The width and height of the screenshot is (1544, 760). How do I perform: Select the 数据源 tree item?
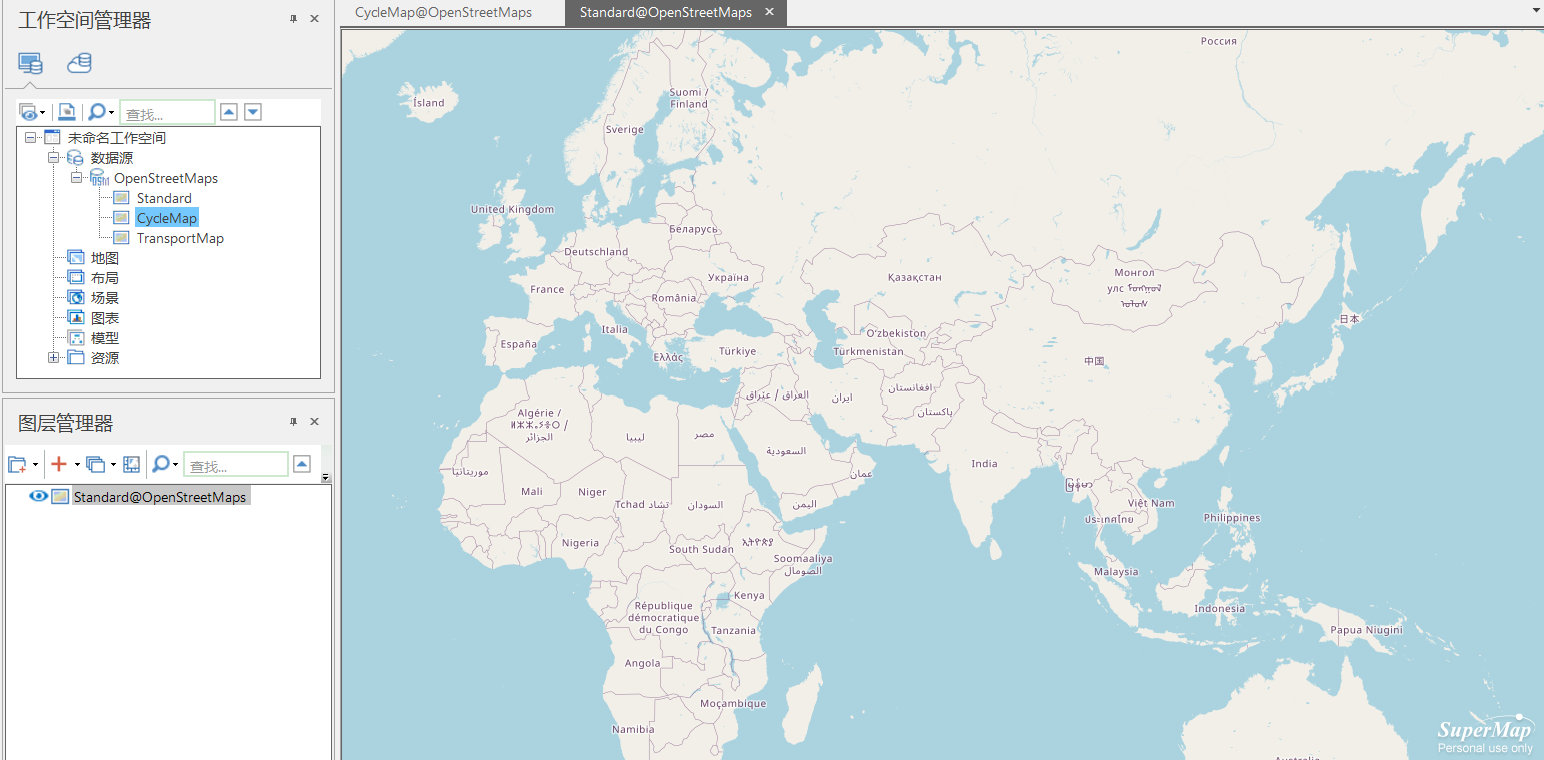coord(112,158)
